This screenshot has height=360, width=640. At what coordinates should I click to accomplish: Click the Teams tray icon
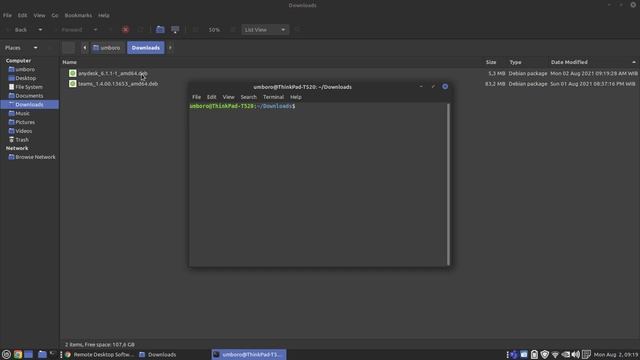[514, 355]
